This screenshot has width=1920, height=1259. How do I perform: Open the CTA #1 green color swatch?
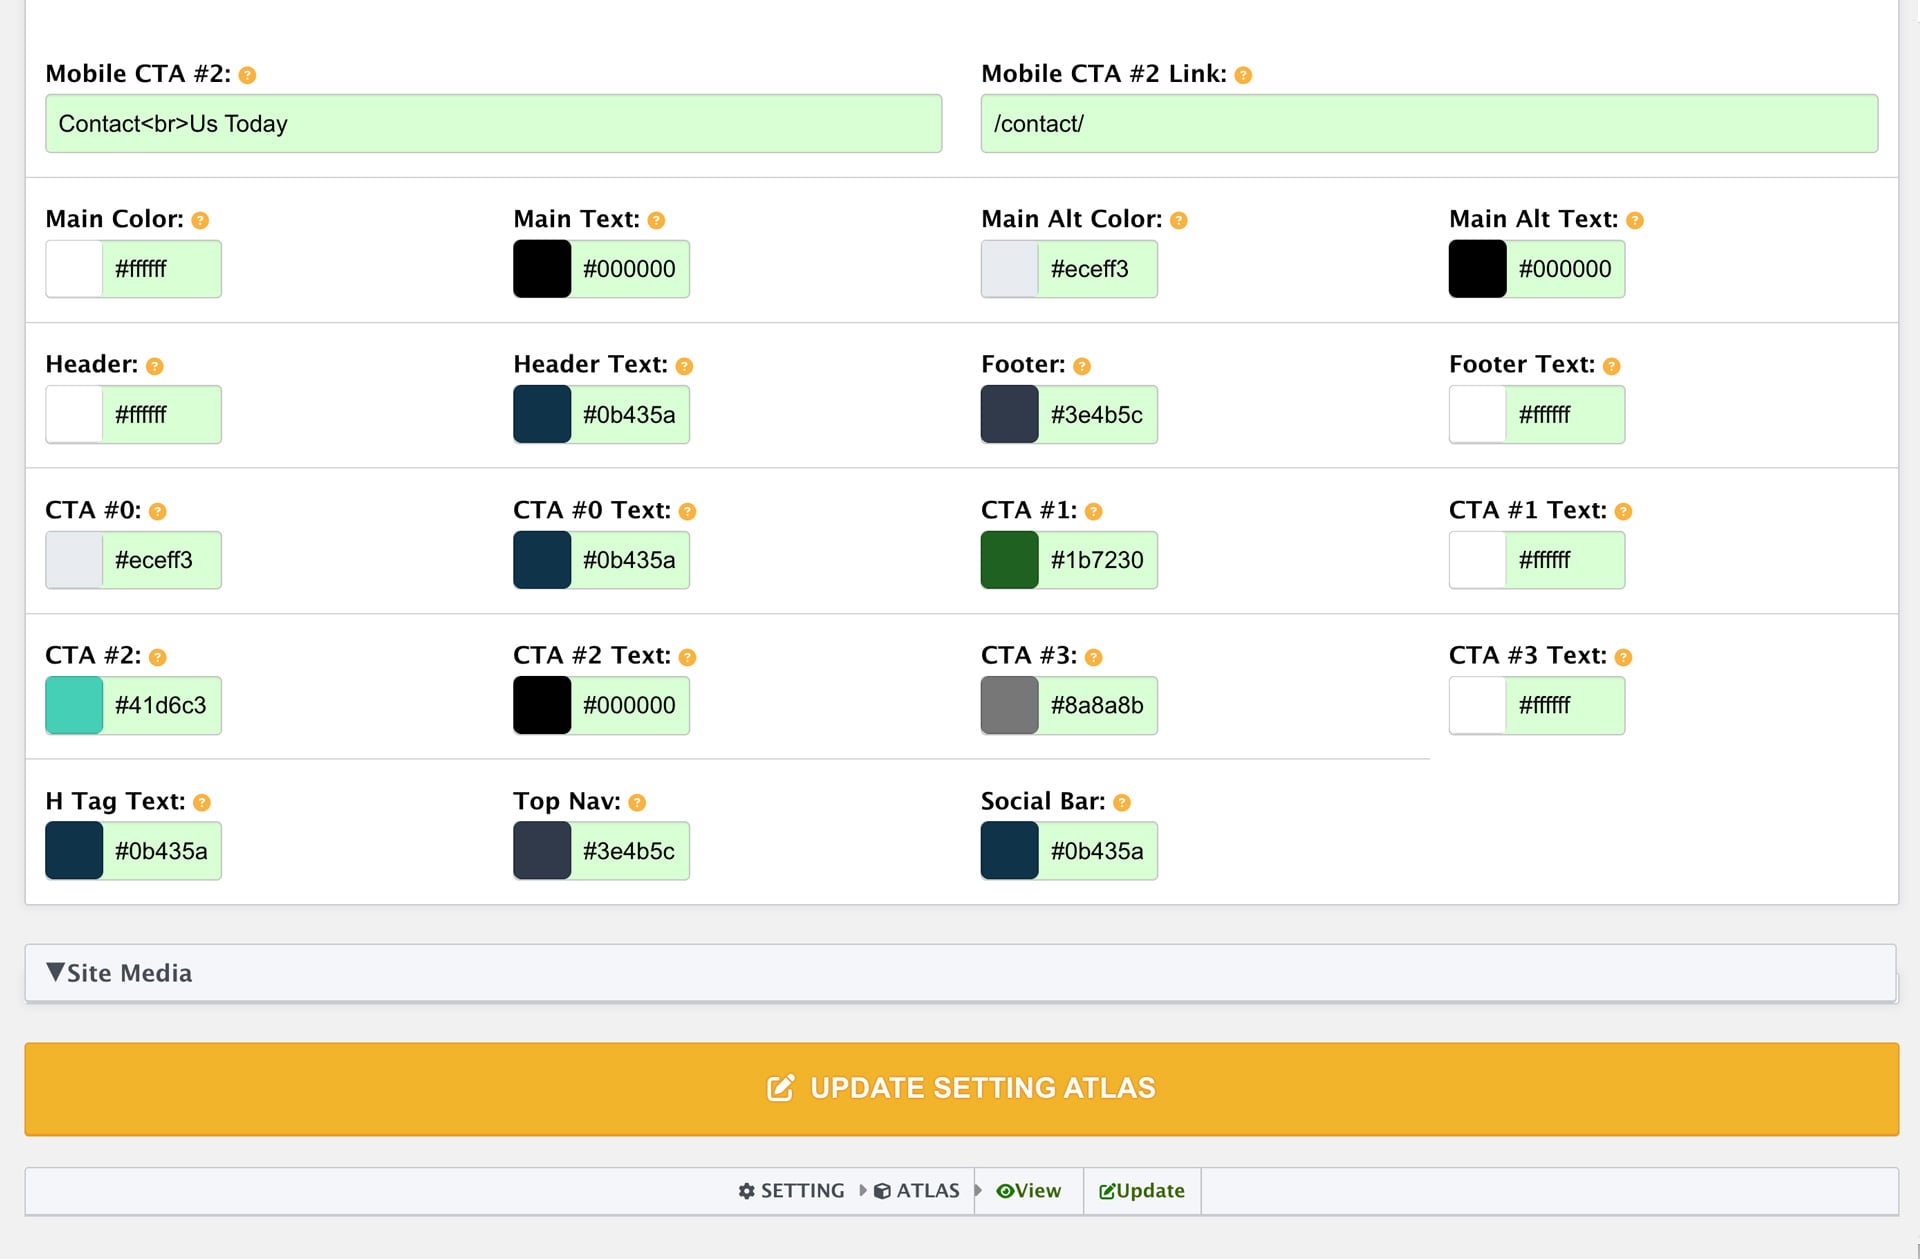coord(1010,560)
